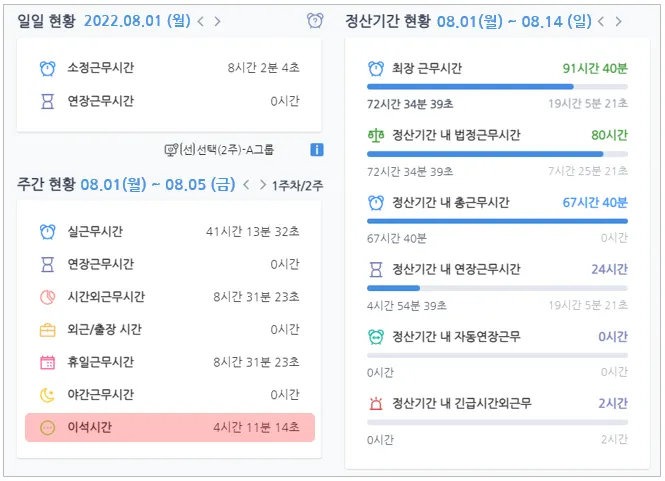The width and height of the screenshot is (665, 481).
Task: Click the calendar icon for 휴일근무시간
Action: click(x=47, y=362)
